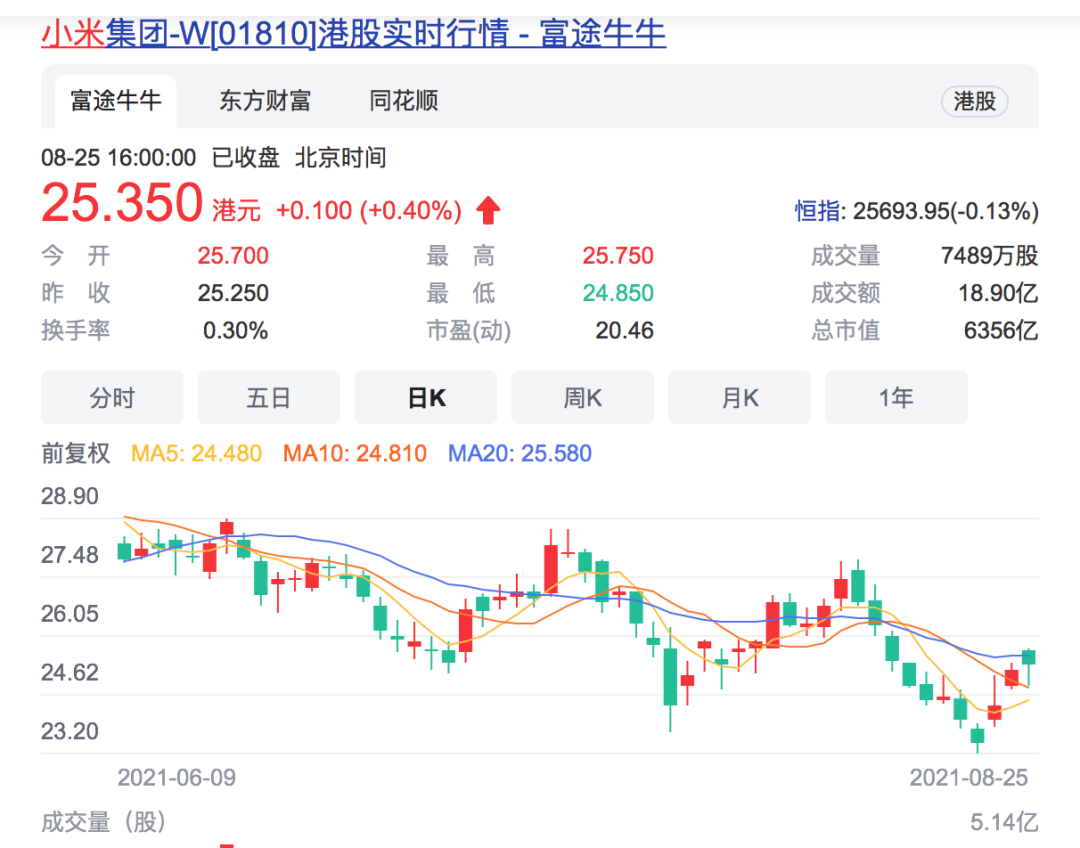Switch to the 同花顺 tab
This screenshot has width=1080, height=848.
pos(403,101)
